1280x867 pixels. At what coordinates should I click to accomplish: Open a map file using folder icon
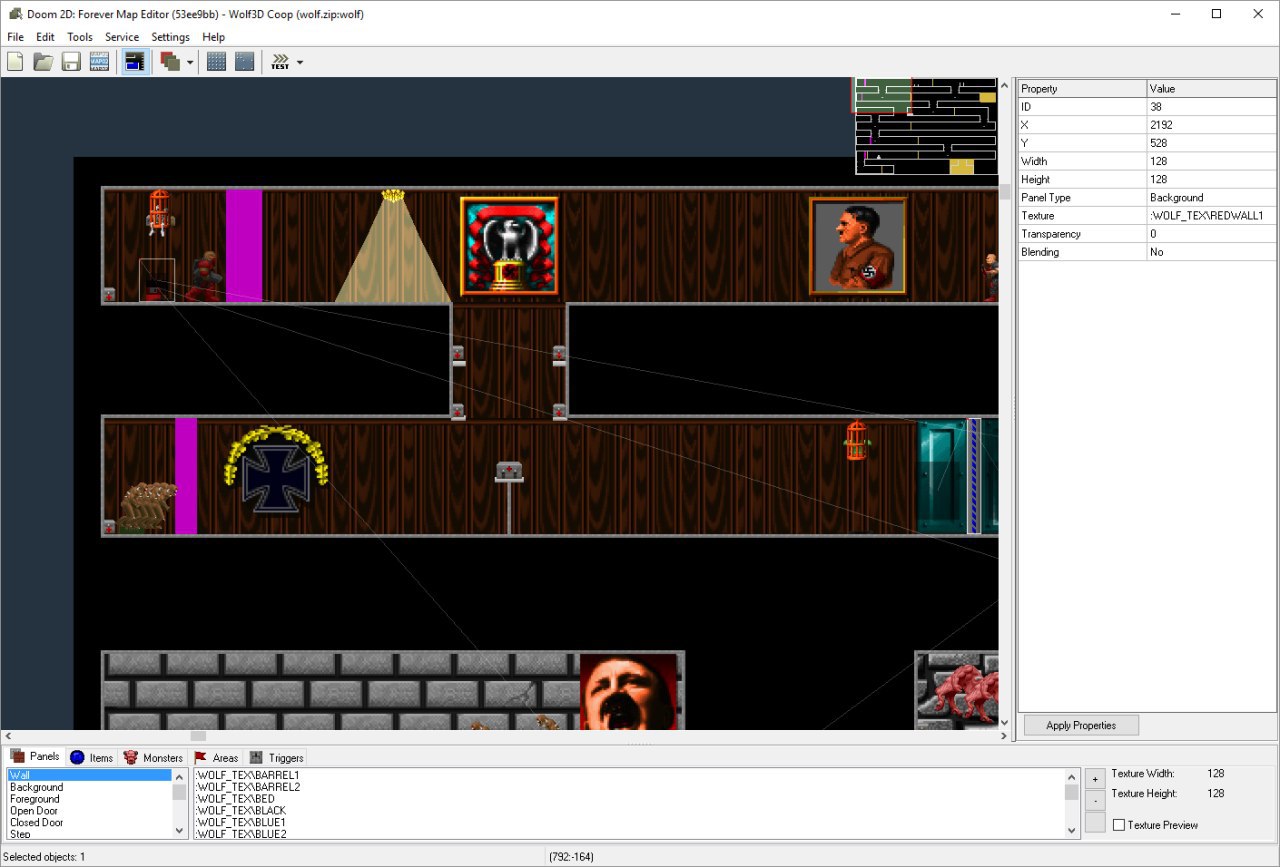tap(43, 62)
